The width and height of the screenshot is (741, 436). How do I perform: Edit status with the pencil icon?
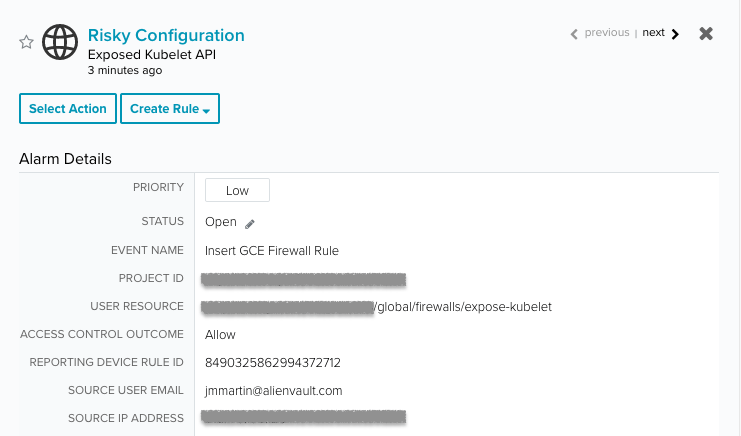pos(250,224)
